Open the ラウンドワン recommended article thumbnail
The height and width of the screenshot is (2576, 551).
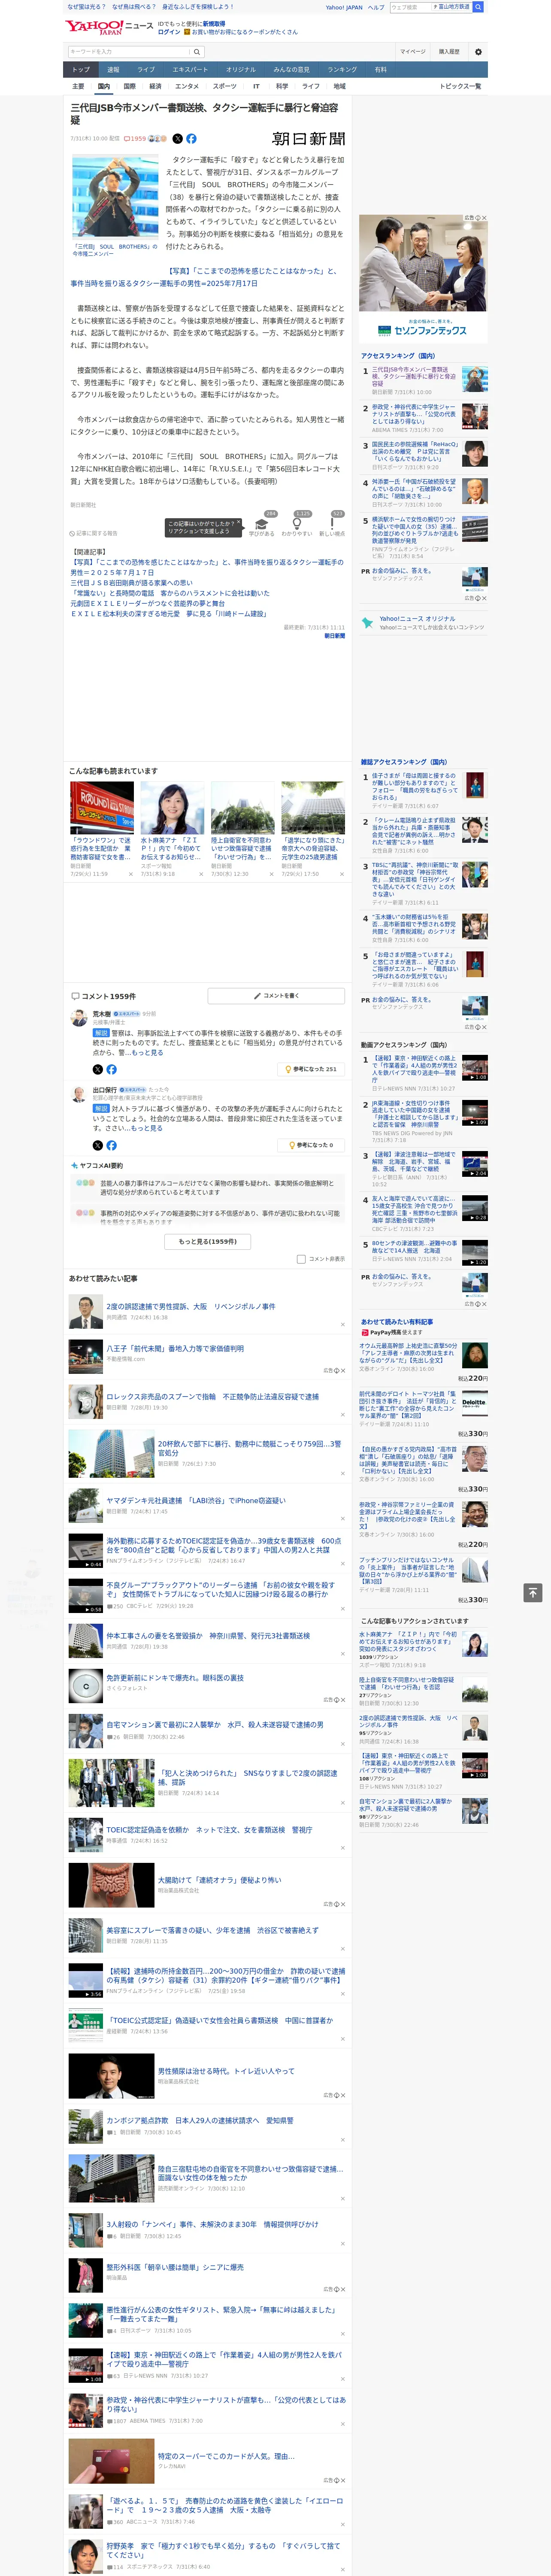102,809
